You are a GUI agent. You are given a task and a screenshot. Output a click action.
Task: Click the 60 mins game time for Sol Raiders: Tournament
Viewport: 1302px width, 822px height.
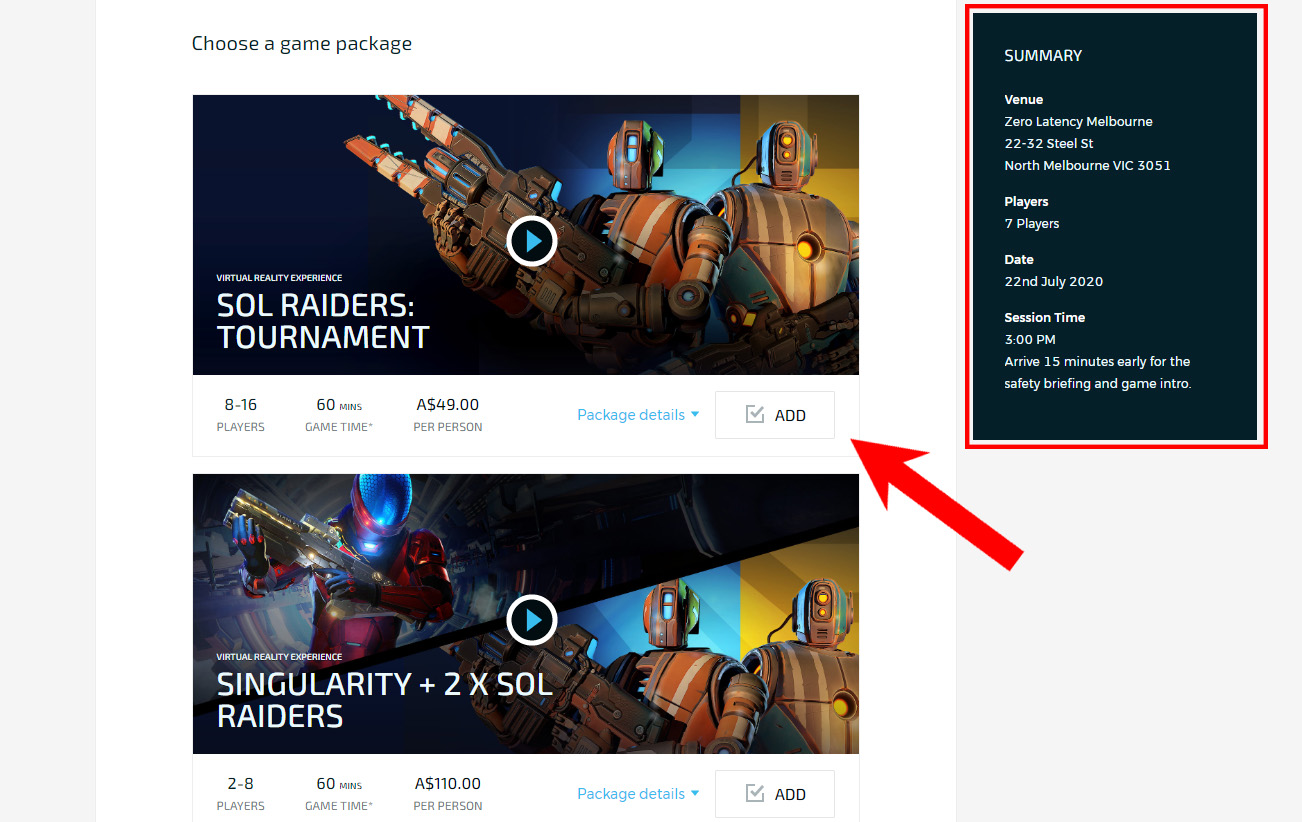point(339,405)
